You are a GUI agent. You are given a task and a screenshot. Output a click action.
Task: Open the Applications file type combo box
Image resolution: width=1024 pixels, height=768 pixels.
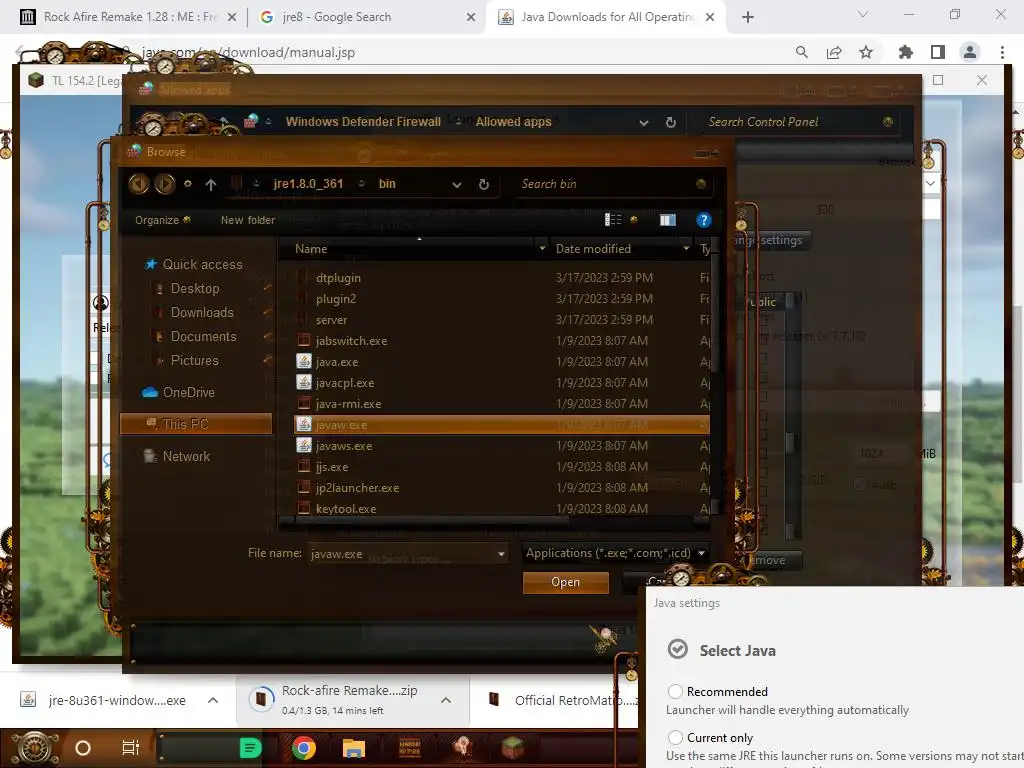pyautogui.click(x=615, y=553)
